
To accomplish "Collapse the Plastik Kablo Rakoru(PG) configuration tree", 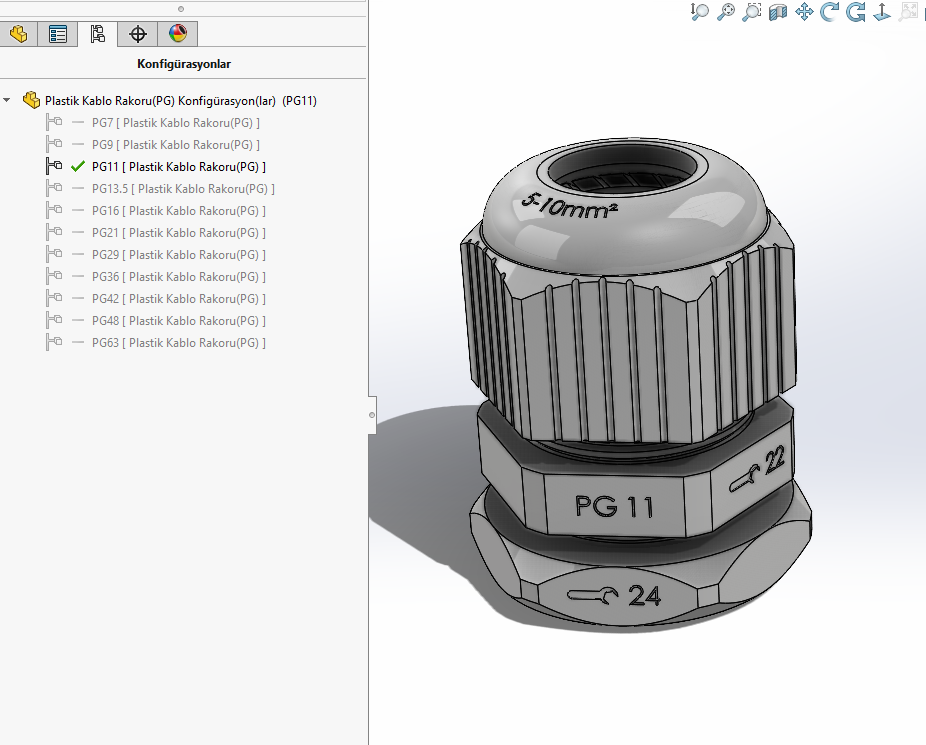I will coord(7,100).
